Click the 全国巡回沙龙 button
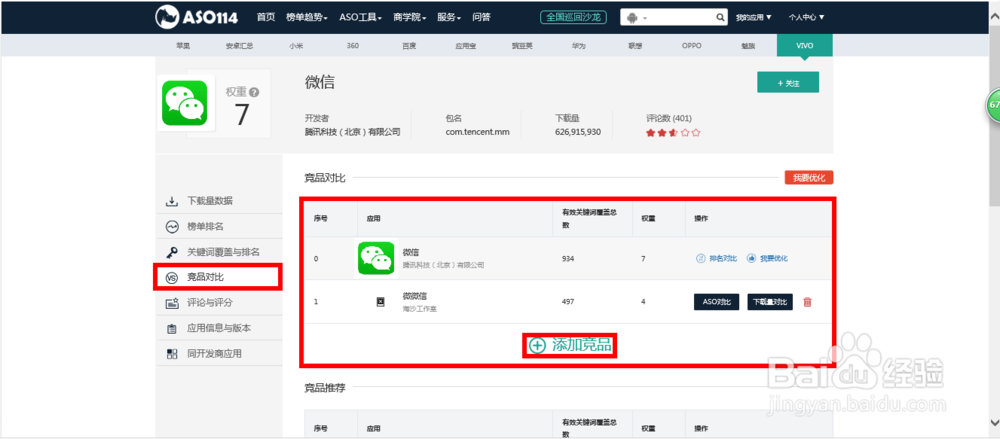1000x439 pixels. [573, 17]
